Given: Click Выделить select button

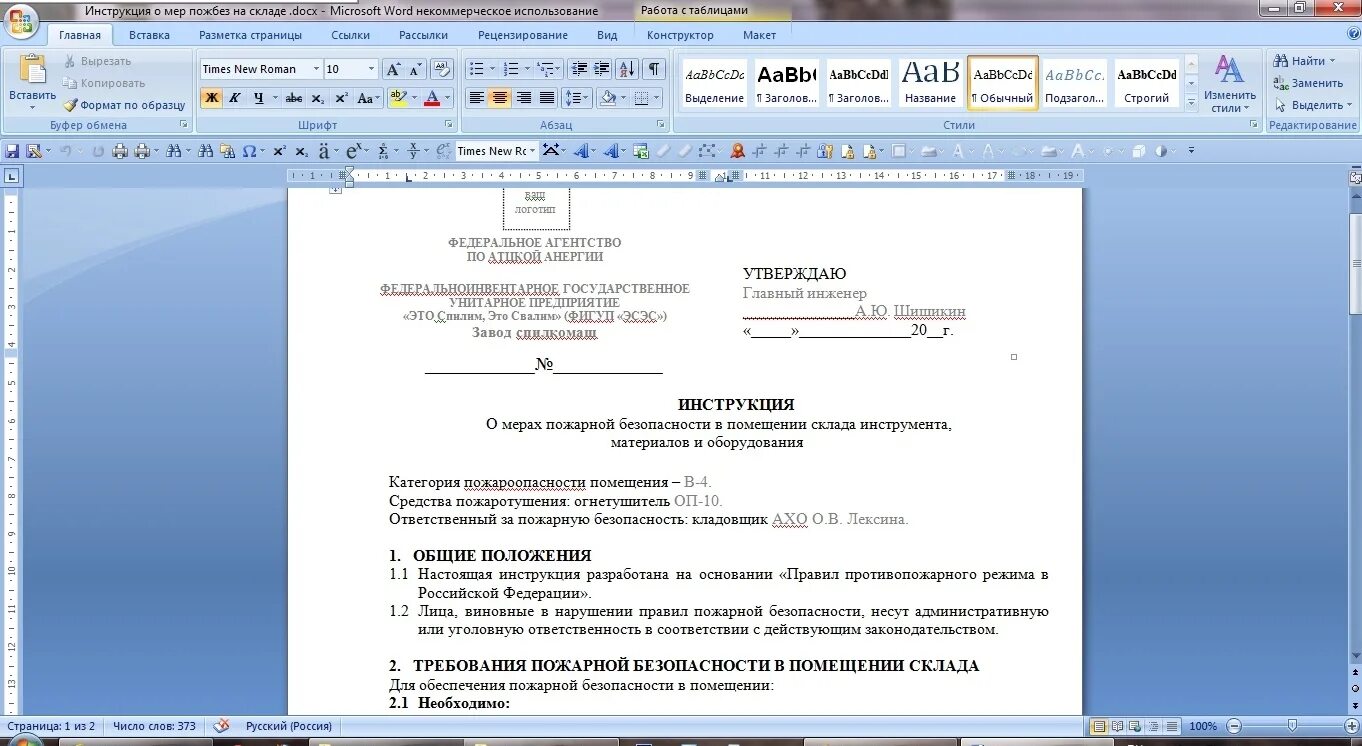Looking at the screenshot, I should point(1311,105).
